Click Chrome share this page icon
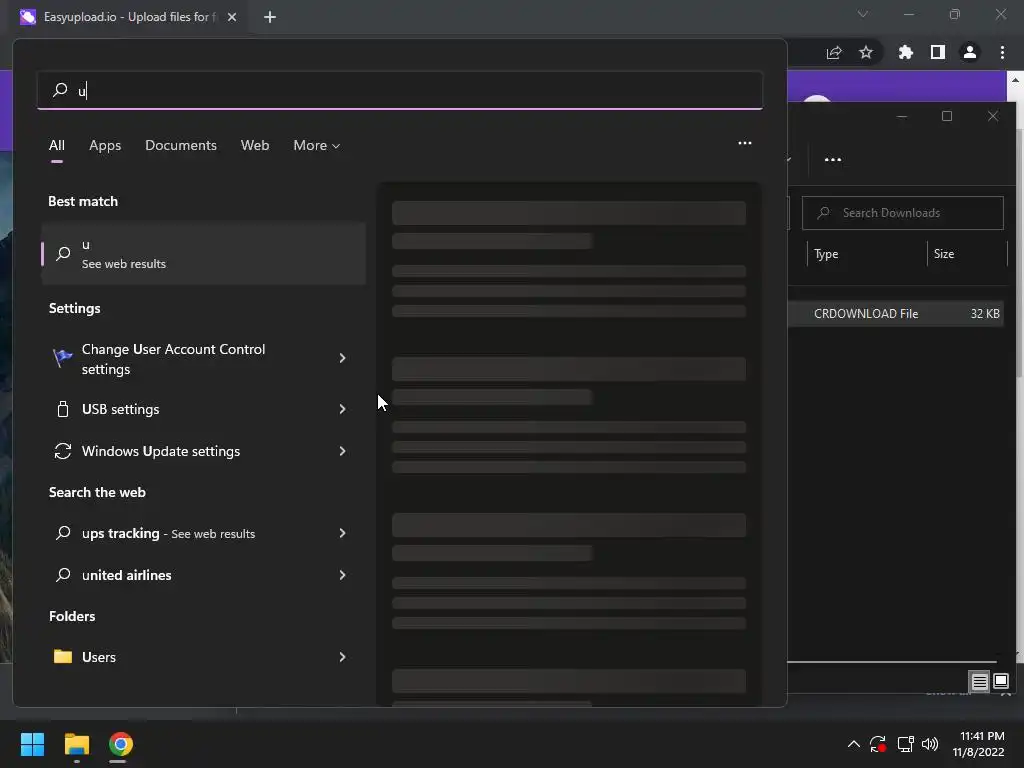 [834, 52]
